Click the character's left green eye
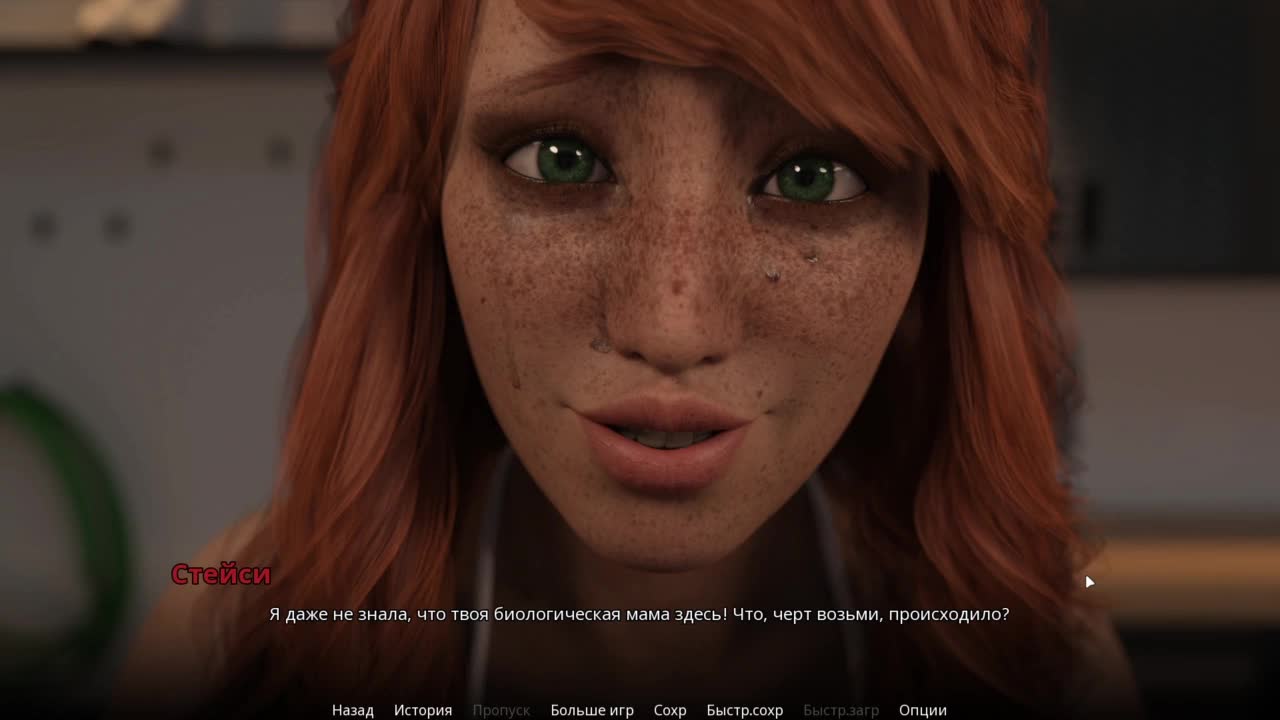Image resolution: width=1280 pixels, height=720 pixels. 560,162
